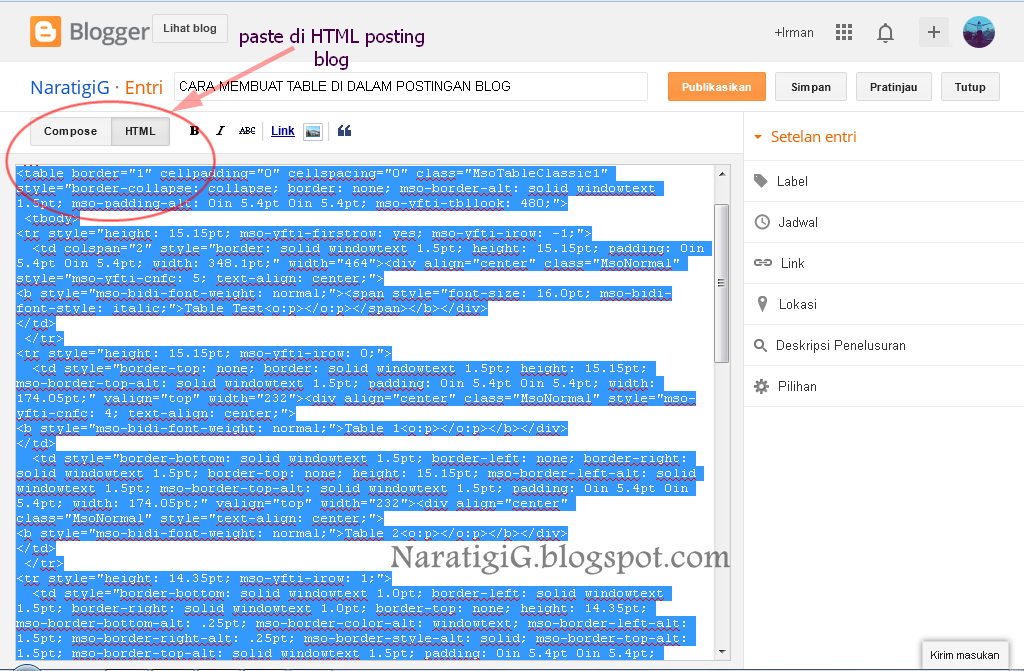
Task: Click the editor scrollbar down arrow
Action: [x=722, y=651]
